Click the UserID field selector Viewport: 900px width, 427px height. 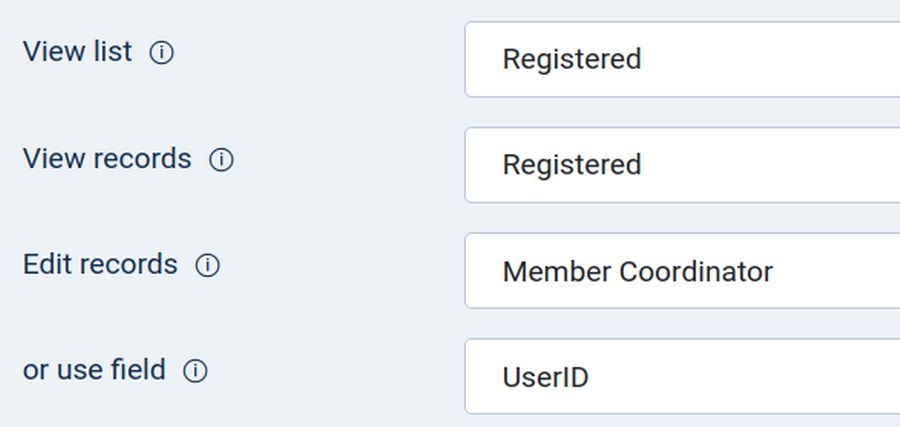click(546, 377)
